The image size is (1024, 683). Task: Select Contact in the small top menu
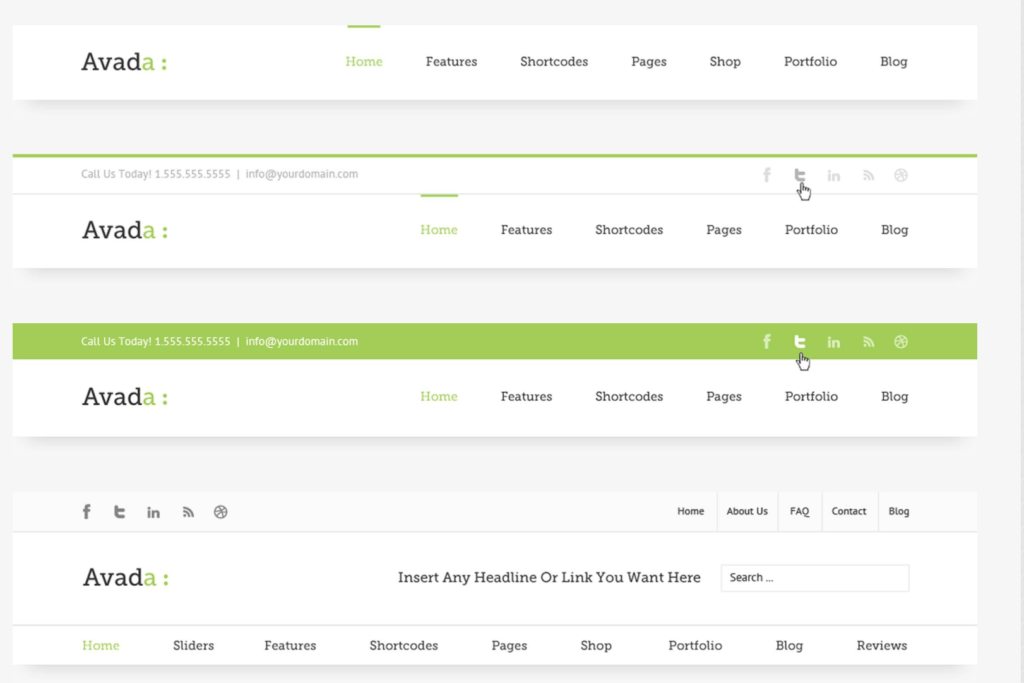tap(848, 511)
